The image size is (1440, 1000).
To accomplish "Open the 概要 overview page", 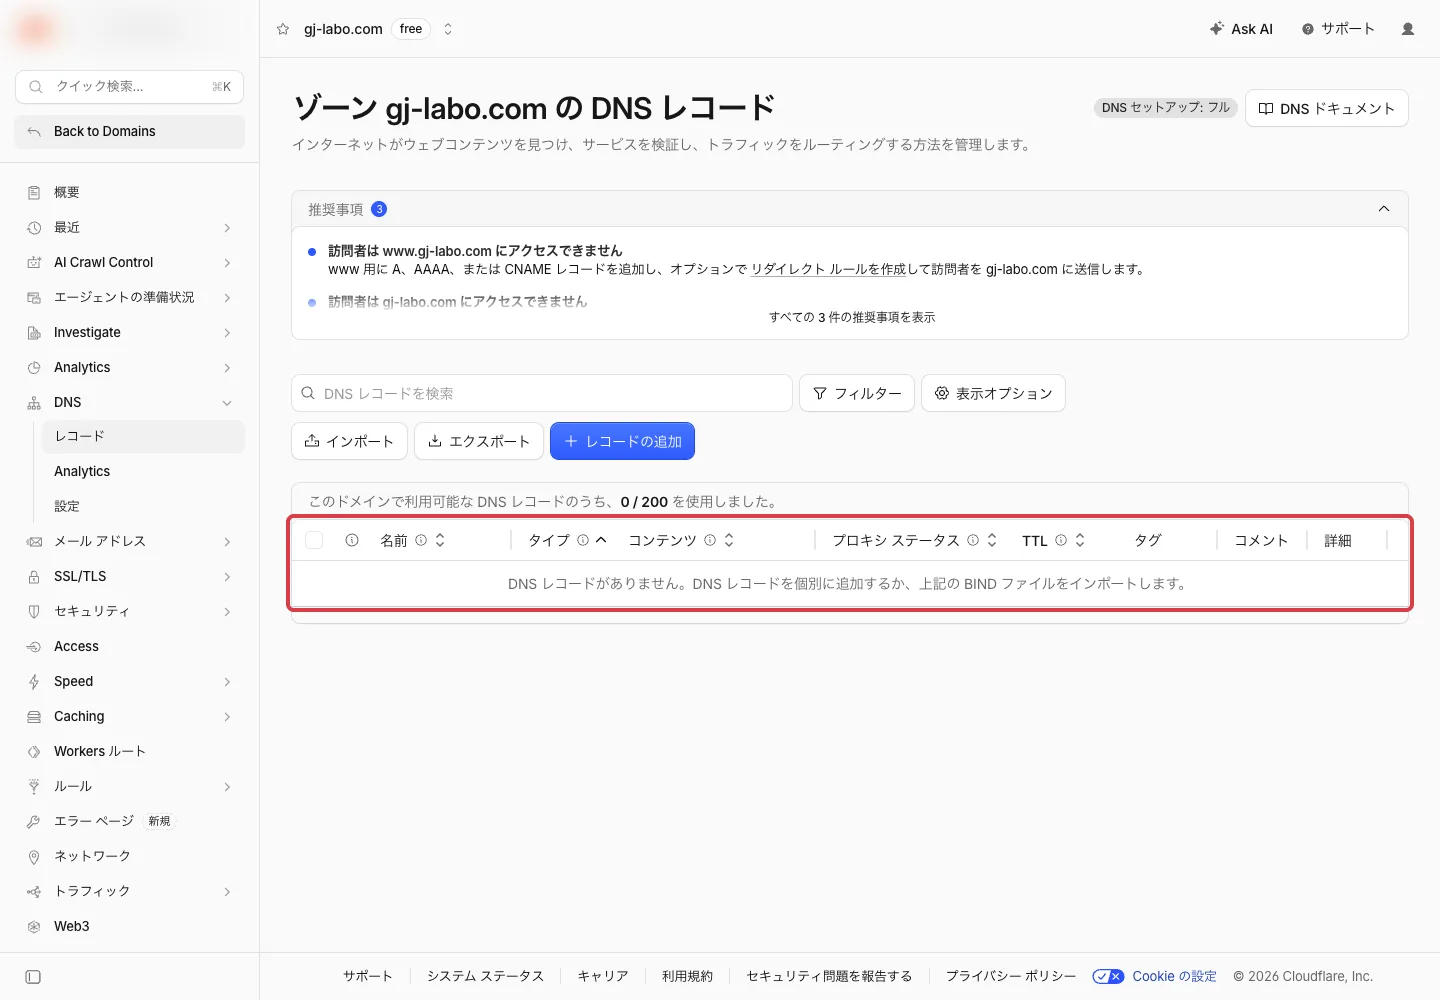I will coord(66,192).
